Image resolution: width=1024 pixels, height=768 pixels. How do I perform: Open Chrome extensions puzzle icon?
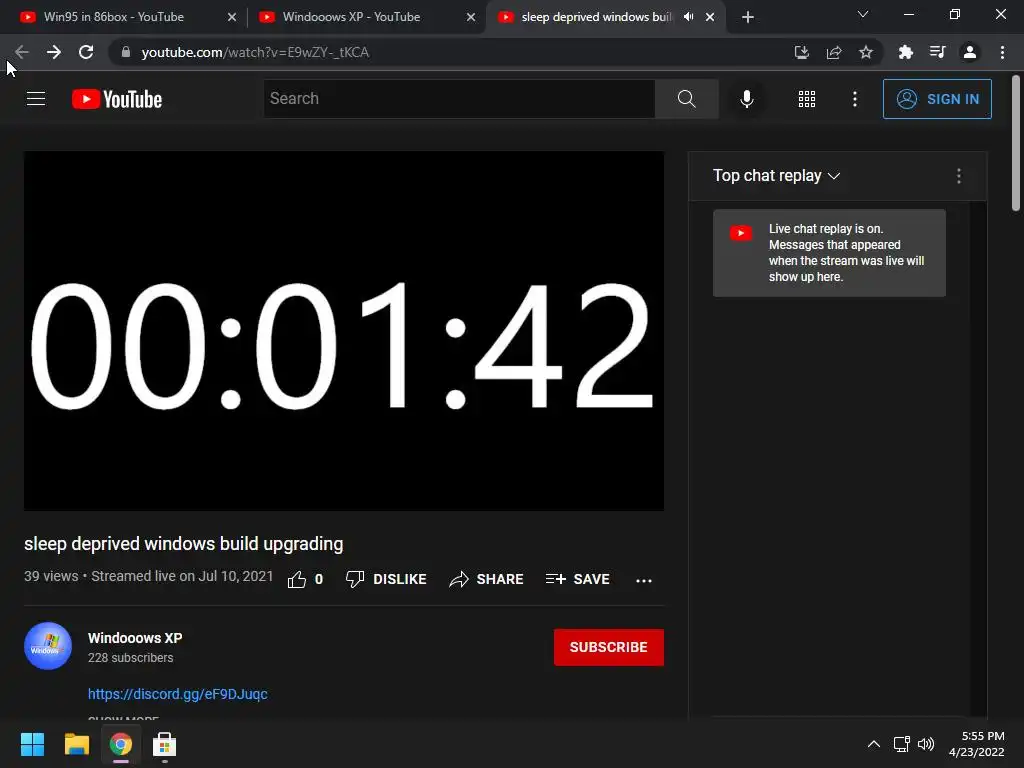point(905,52)
